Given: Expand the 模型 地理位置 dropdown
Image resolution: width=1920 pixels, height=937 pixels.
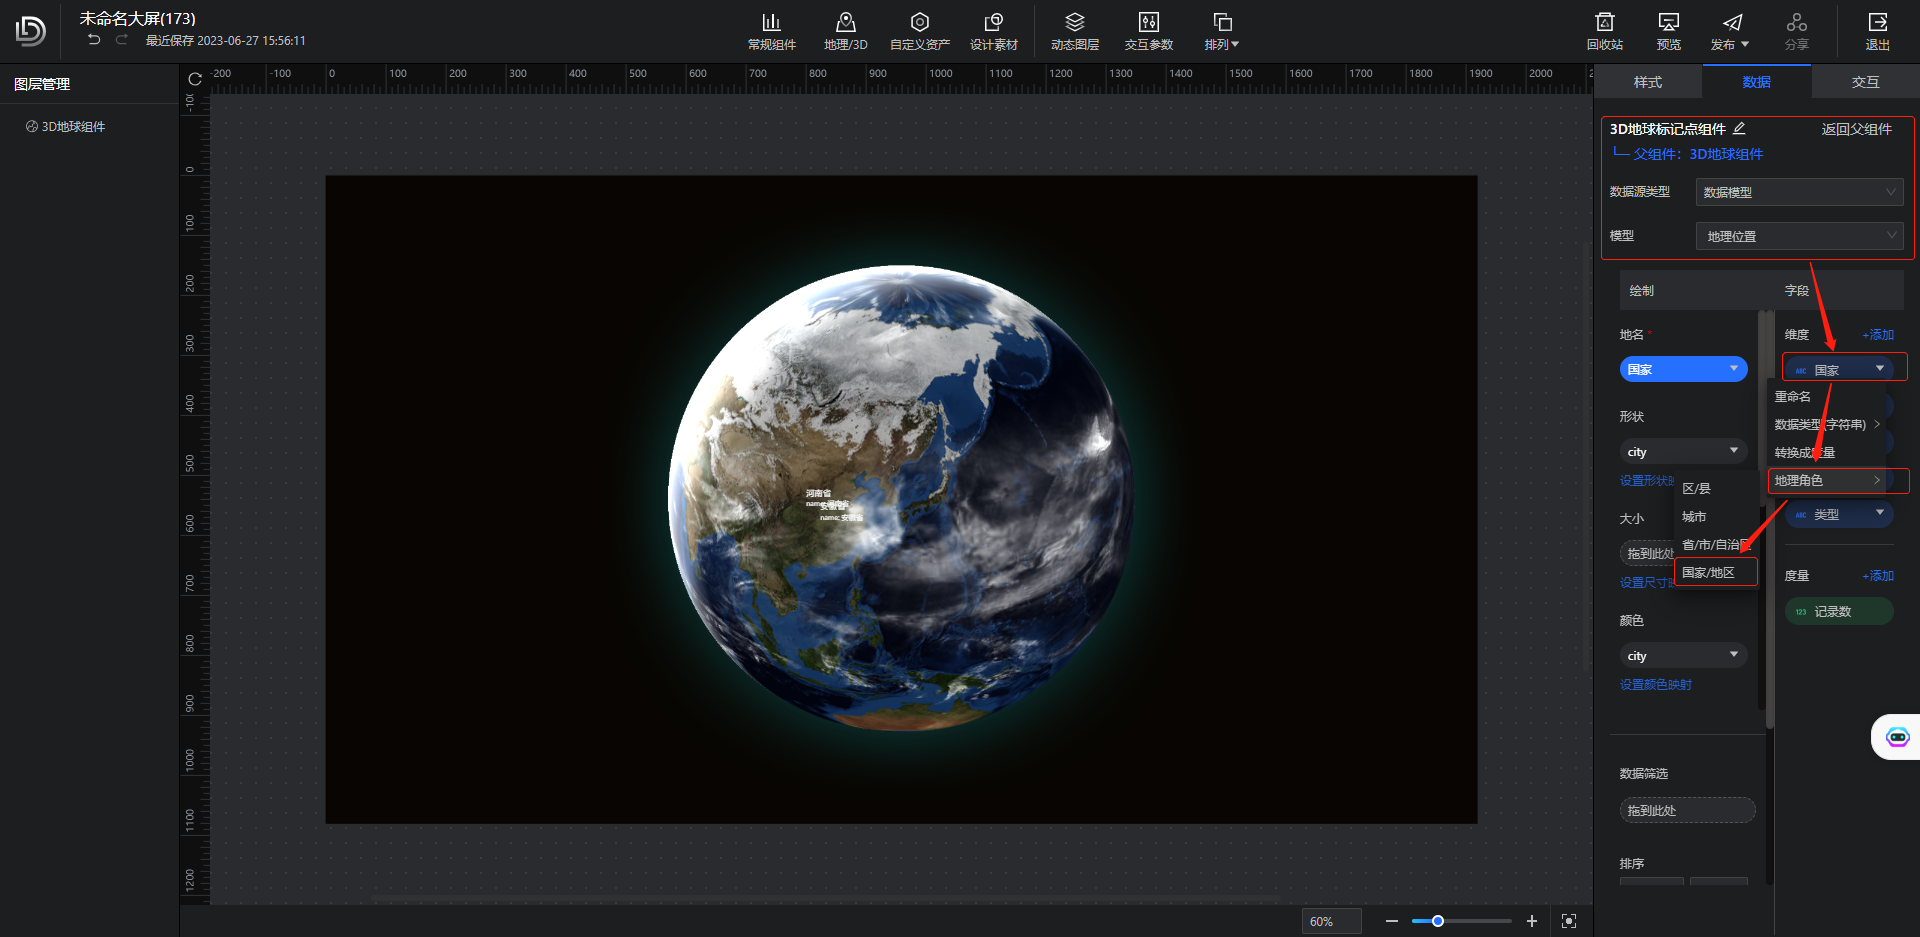Looking at the screenshot, I should 1798,236.
